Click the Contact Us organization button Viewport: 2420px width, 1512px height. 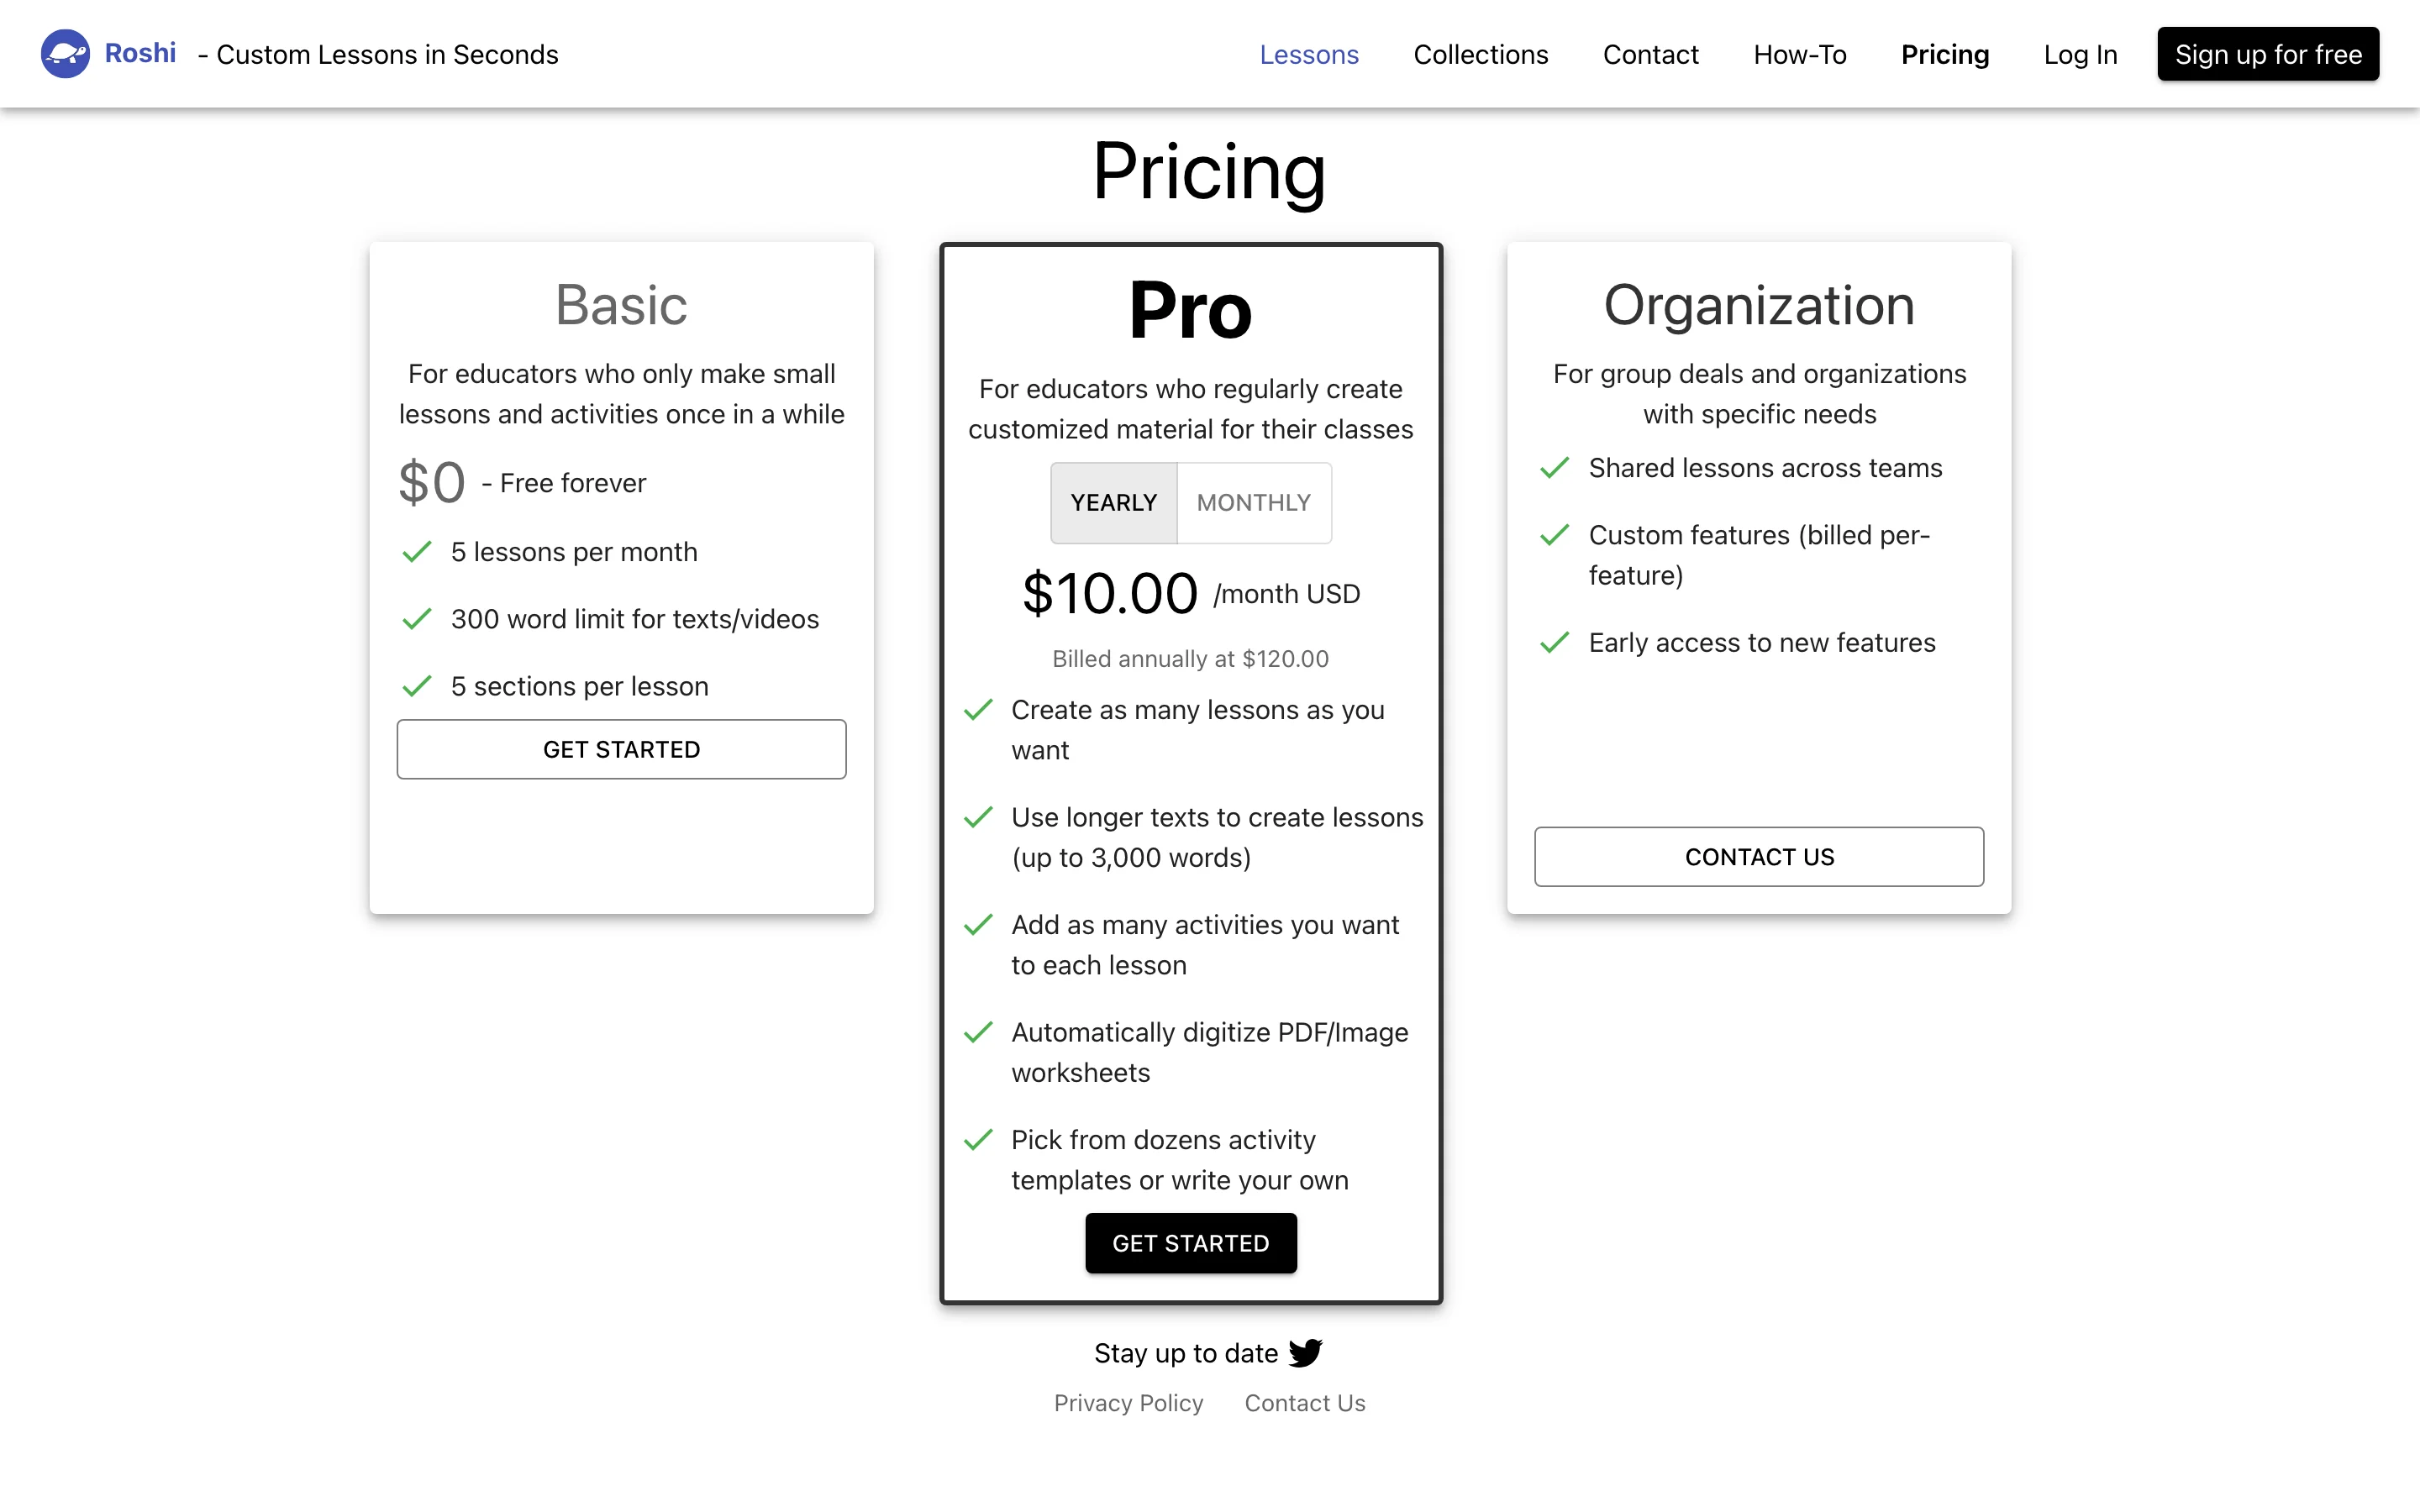[x=1759, y=856]
